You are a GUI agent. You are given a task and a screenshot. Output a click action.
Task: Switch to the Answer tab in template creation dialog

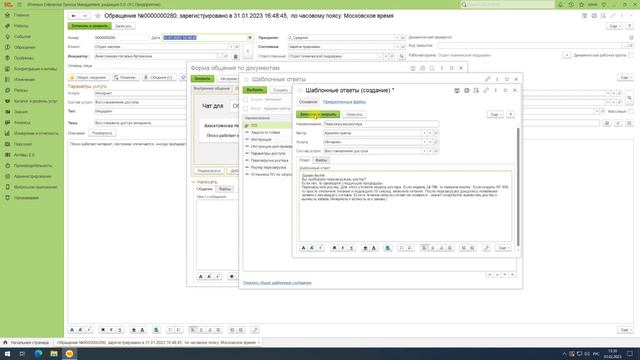pyautogui.click(x=304, y=160)
